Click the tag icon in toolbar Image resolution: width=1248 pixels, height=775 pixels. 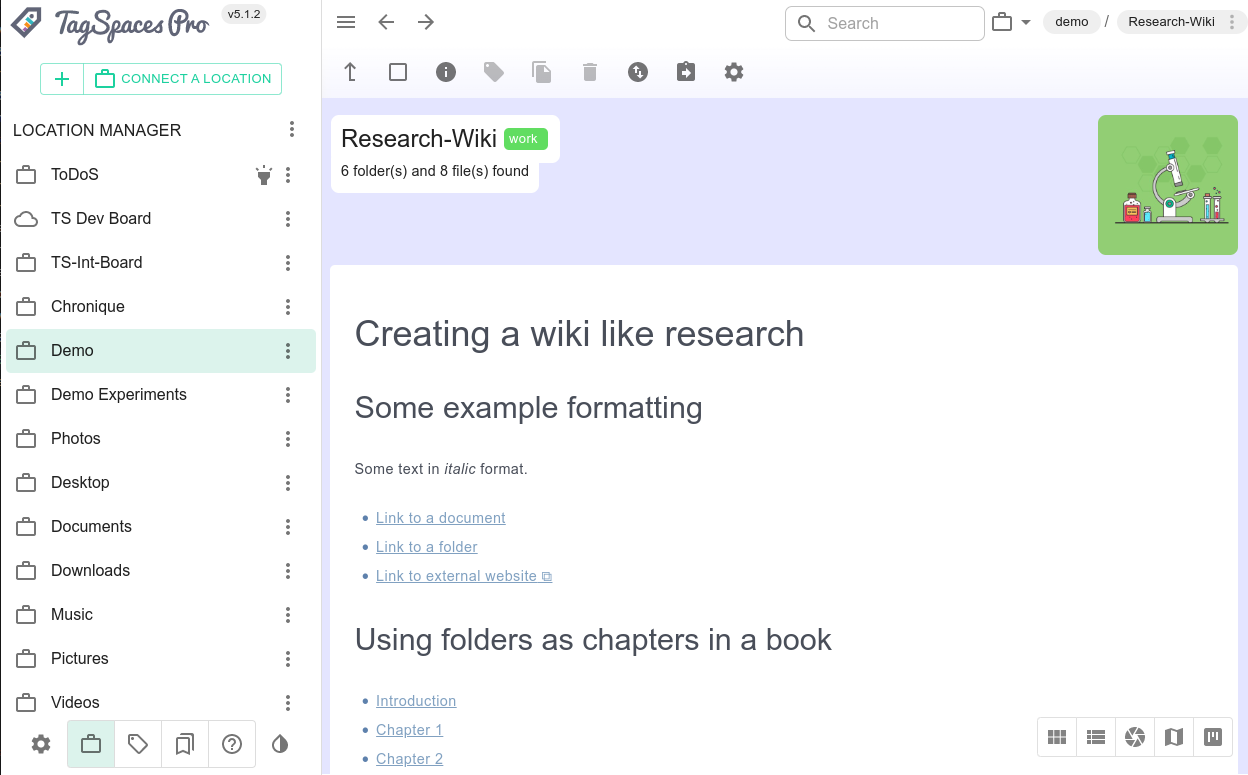click(494, 72)
